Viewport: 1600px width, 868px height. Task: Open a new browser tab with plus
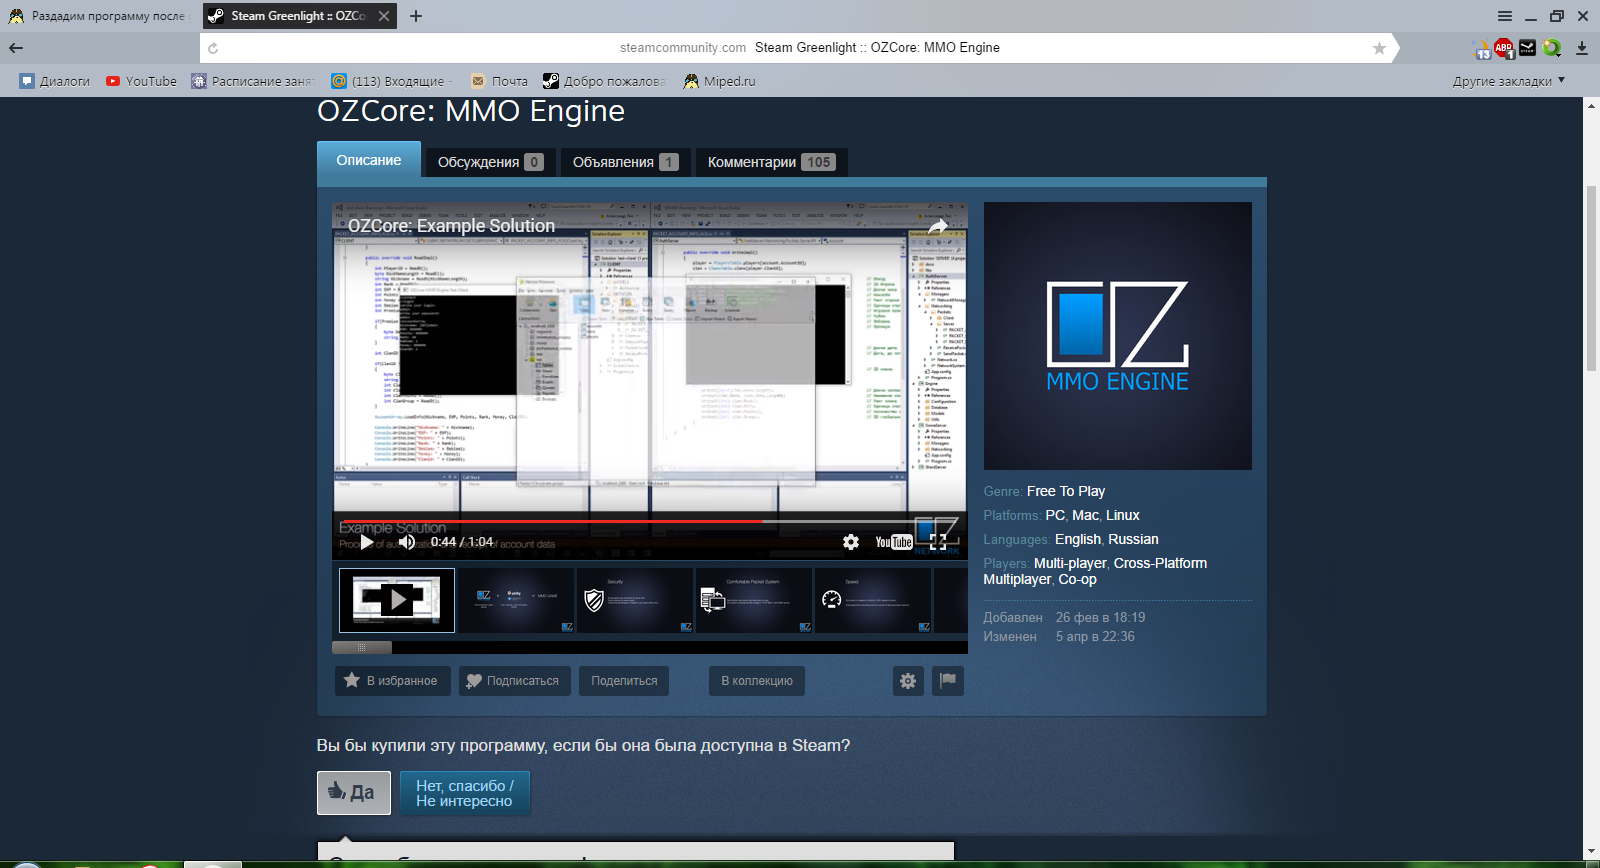click(x=416, y=16)
